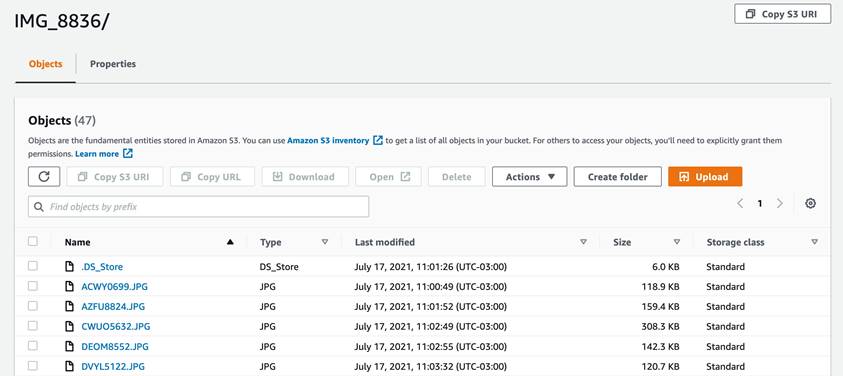Screen dimensions: 843x376
Task: Click the Copy URL button
Action: tap(212, 176)
